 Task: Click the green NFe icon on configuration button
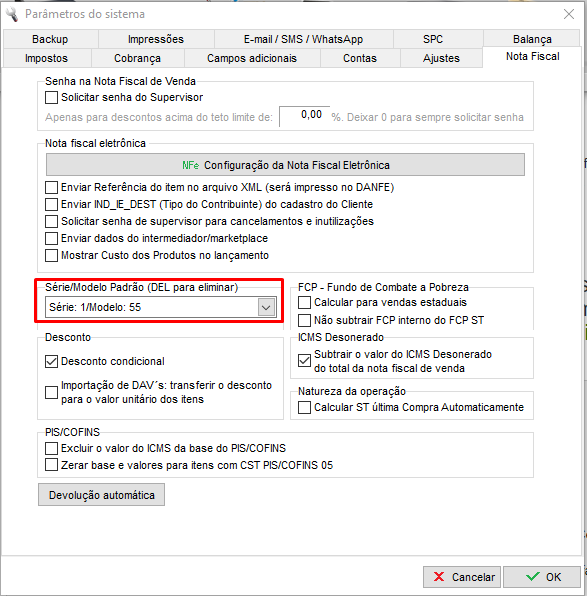click(190, 165)
